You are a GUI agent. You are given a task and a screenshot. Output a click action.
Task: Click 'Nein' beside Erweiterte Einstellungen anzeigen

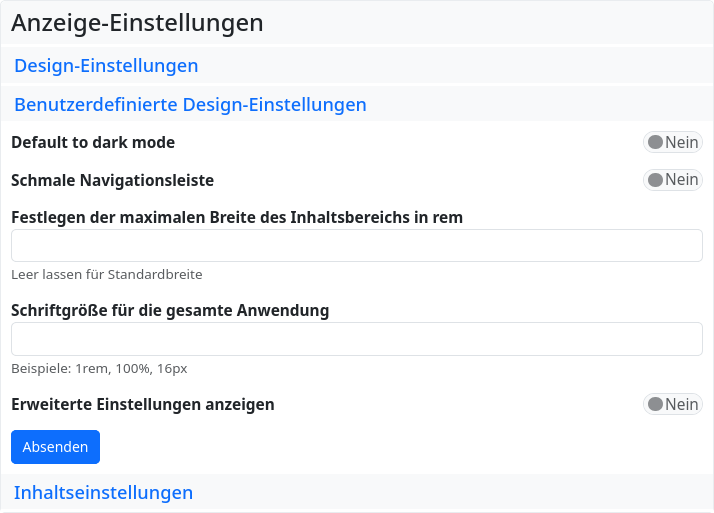pyautogui.click(x=682, y=404)
